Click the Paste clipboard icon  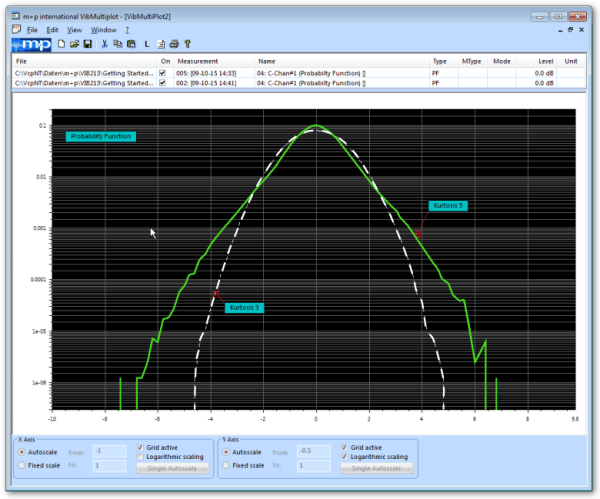[131, 44]
